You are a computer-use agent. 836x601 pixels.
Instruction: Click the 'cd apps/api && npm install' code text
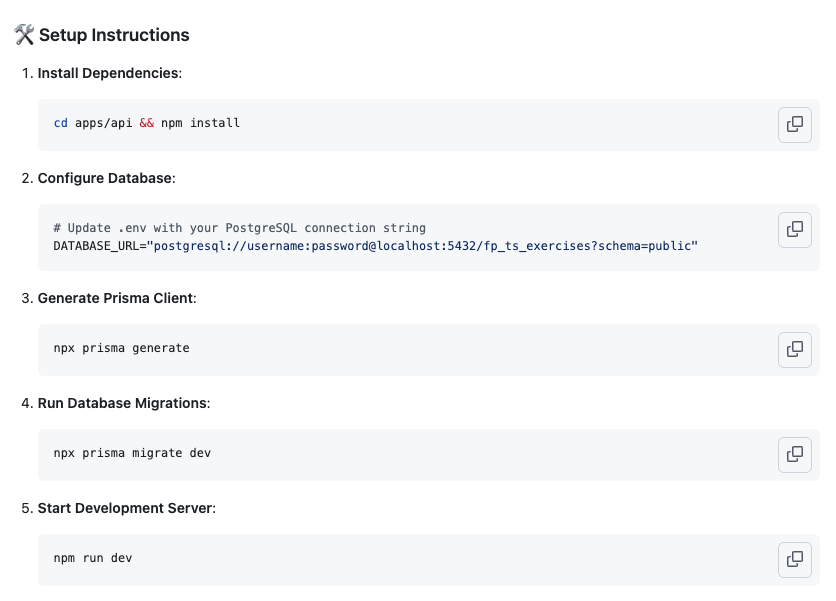147,123
